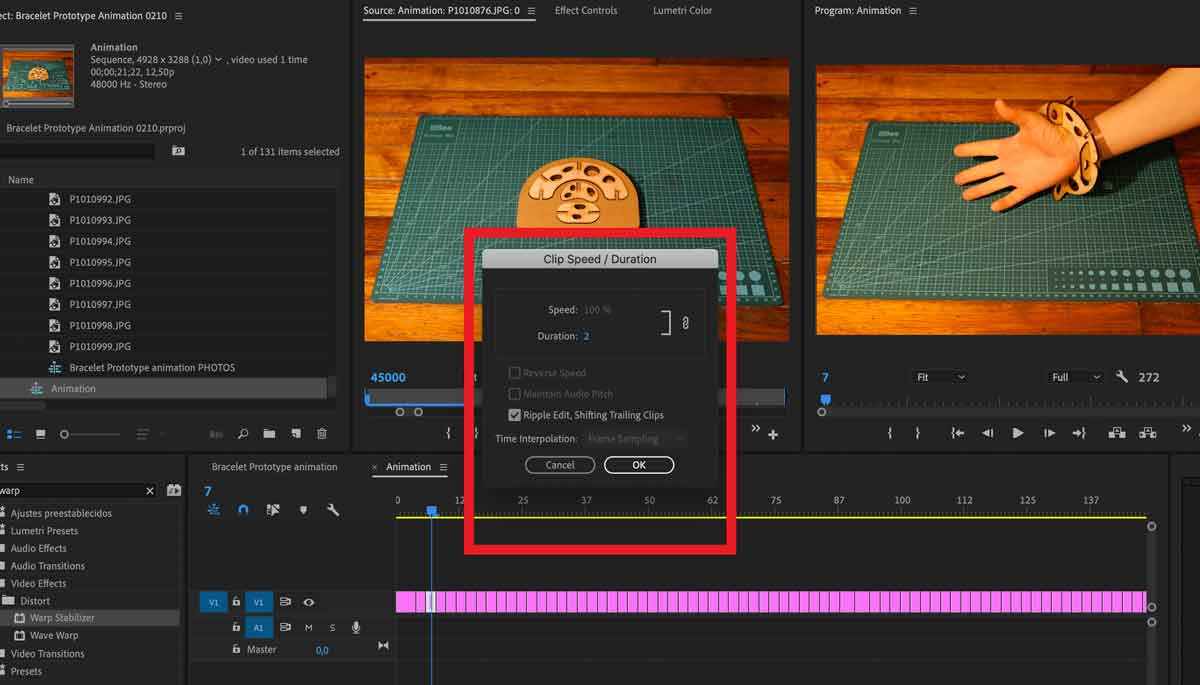Click the Automate to Sequence icon
This screenshot has width=1200, height=685.
(216, 434)
